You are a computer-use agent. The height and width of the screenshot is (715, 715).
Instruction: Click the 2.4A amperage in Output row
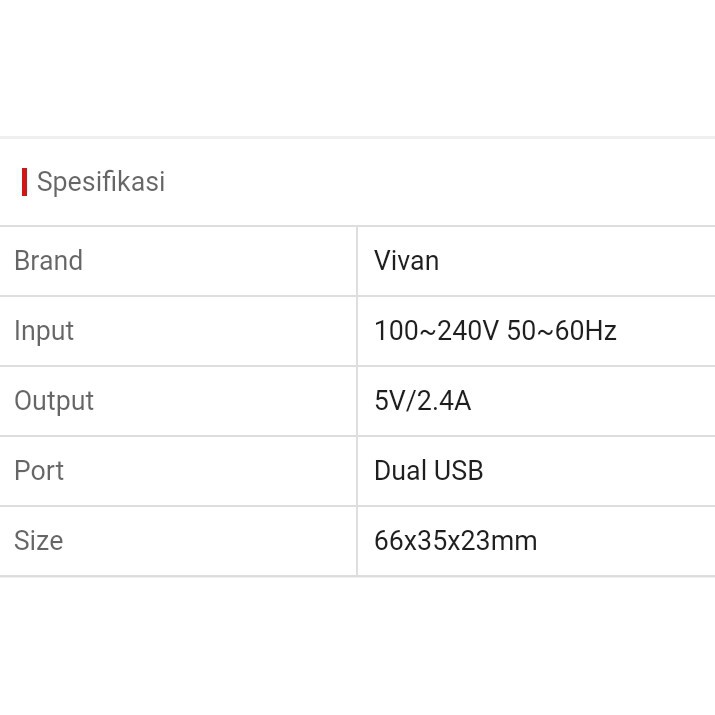tap(441, 401)
